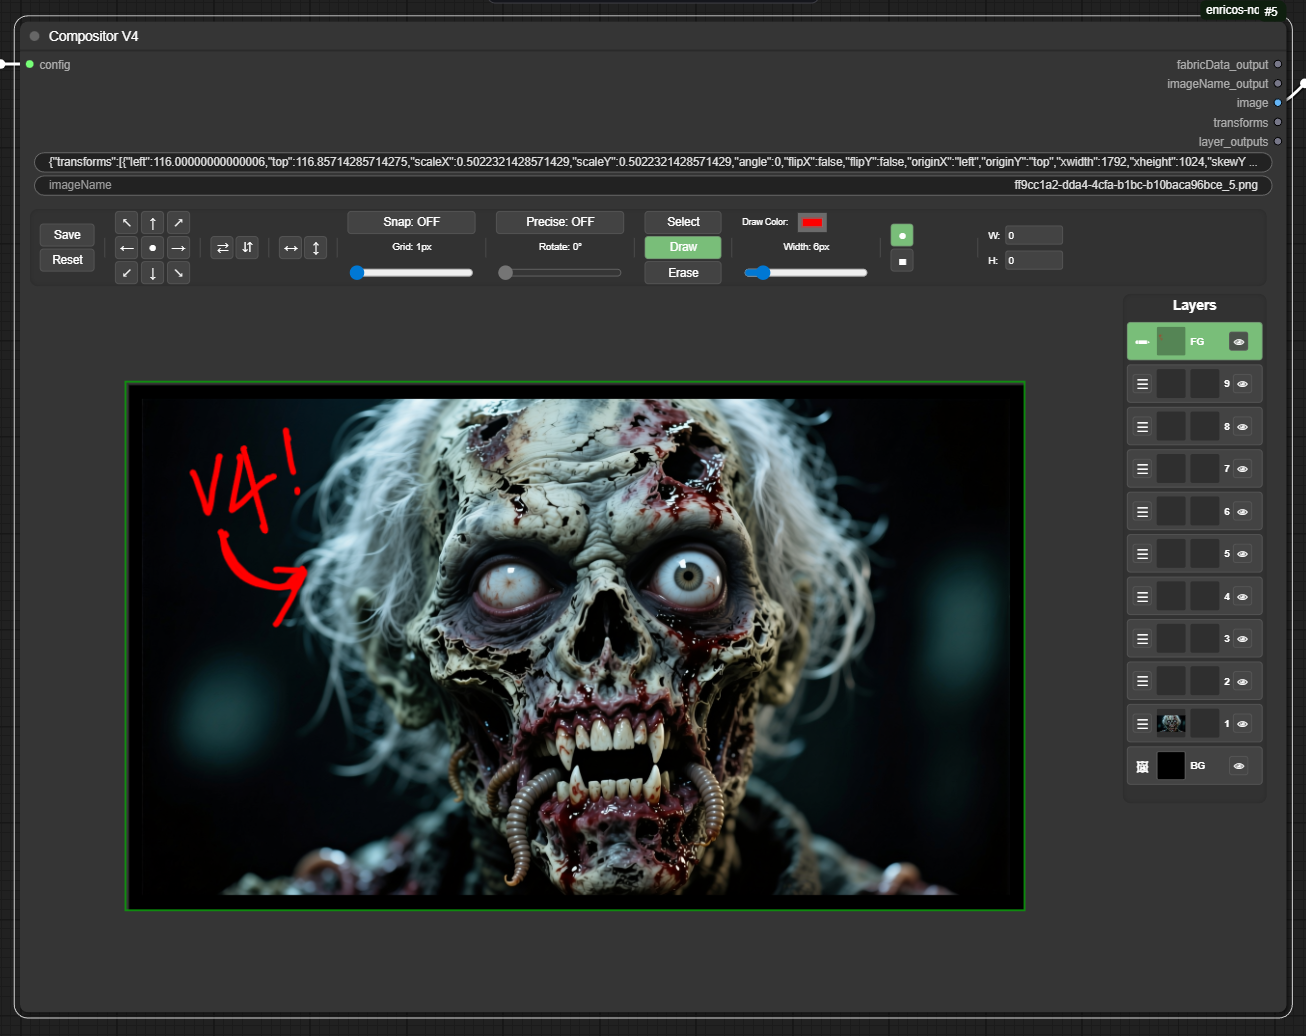The image size is (1306, 1036).
Task: Choose the round brush shape
Action: point(902,235)
